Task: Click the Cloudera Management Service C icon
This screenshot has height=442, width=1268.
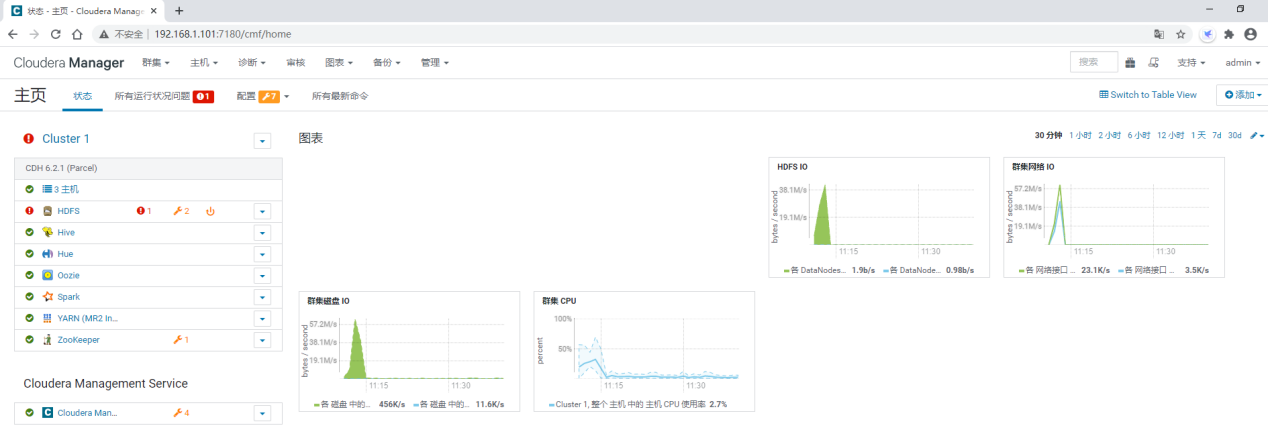Action: pyautogui.click(x=47, y=413)
